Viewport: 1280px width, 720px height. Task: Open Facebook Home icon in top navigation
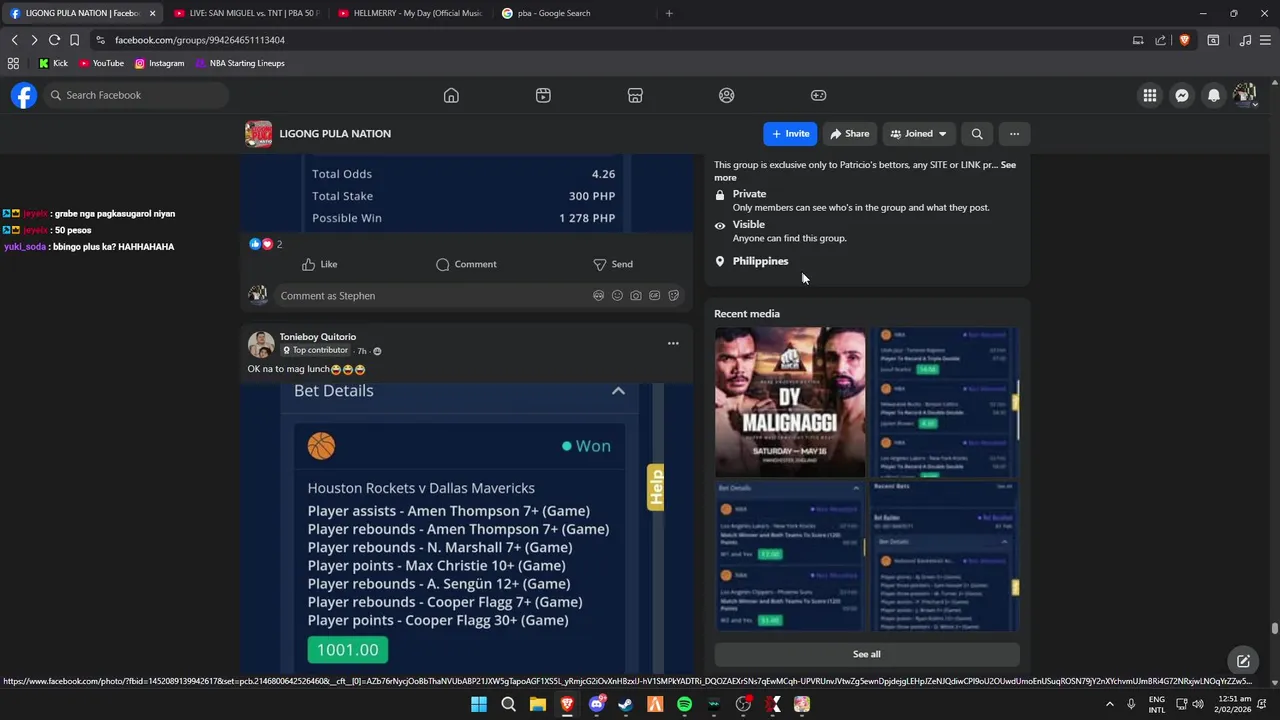[x=451, y=95]
